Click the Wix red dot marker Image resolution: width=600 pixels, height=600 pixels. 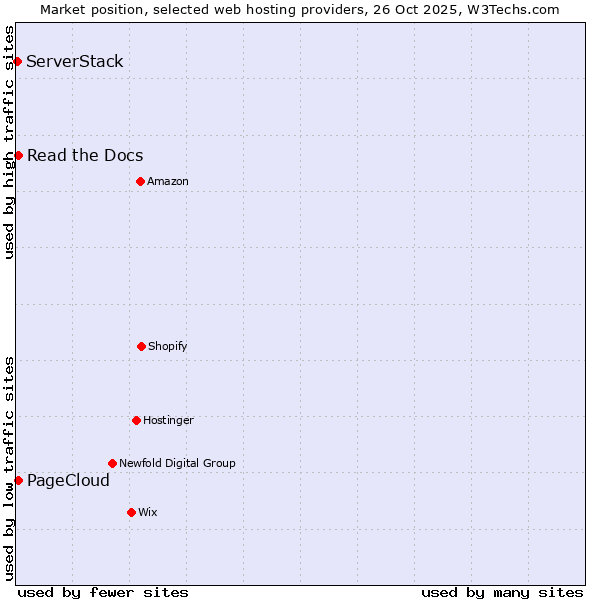pyautogui.click(x=131, y=512)
